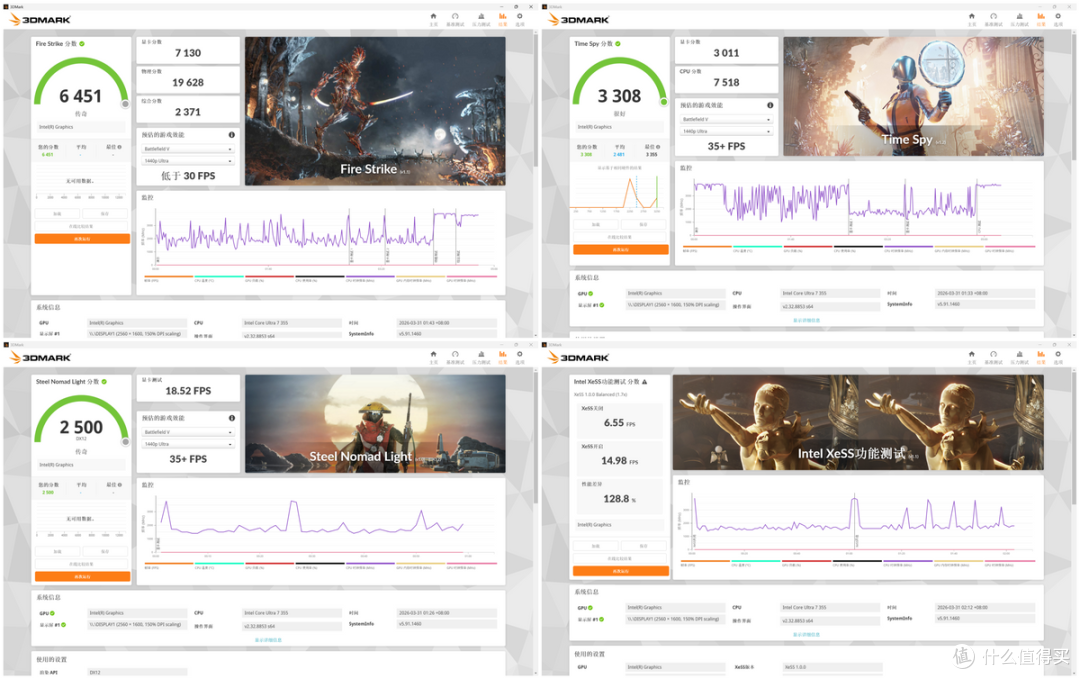Image resolution: width=1080 pixels, height=679 pixels.
Task: Click Time Spy hero image
Action: [x=913, y=96]
